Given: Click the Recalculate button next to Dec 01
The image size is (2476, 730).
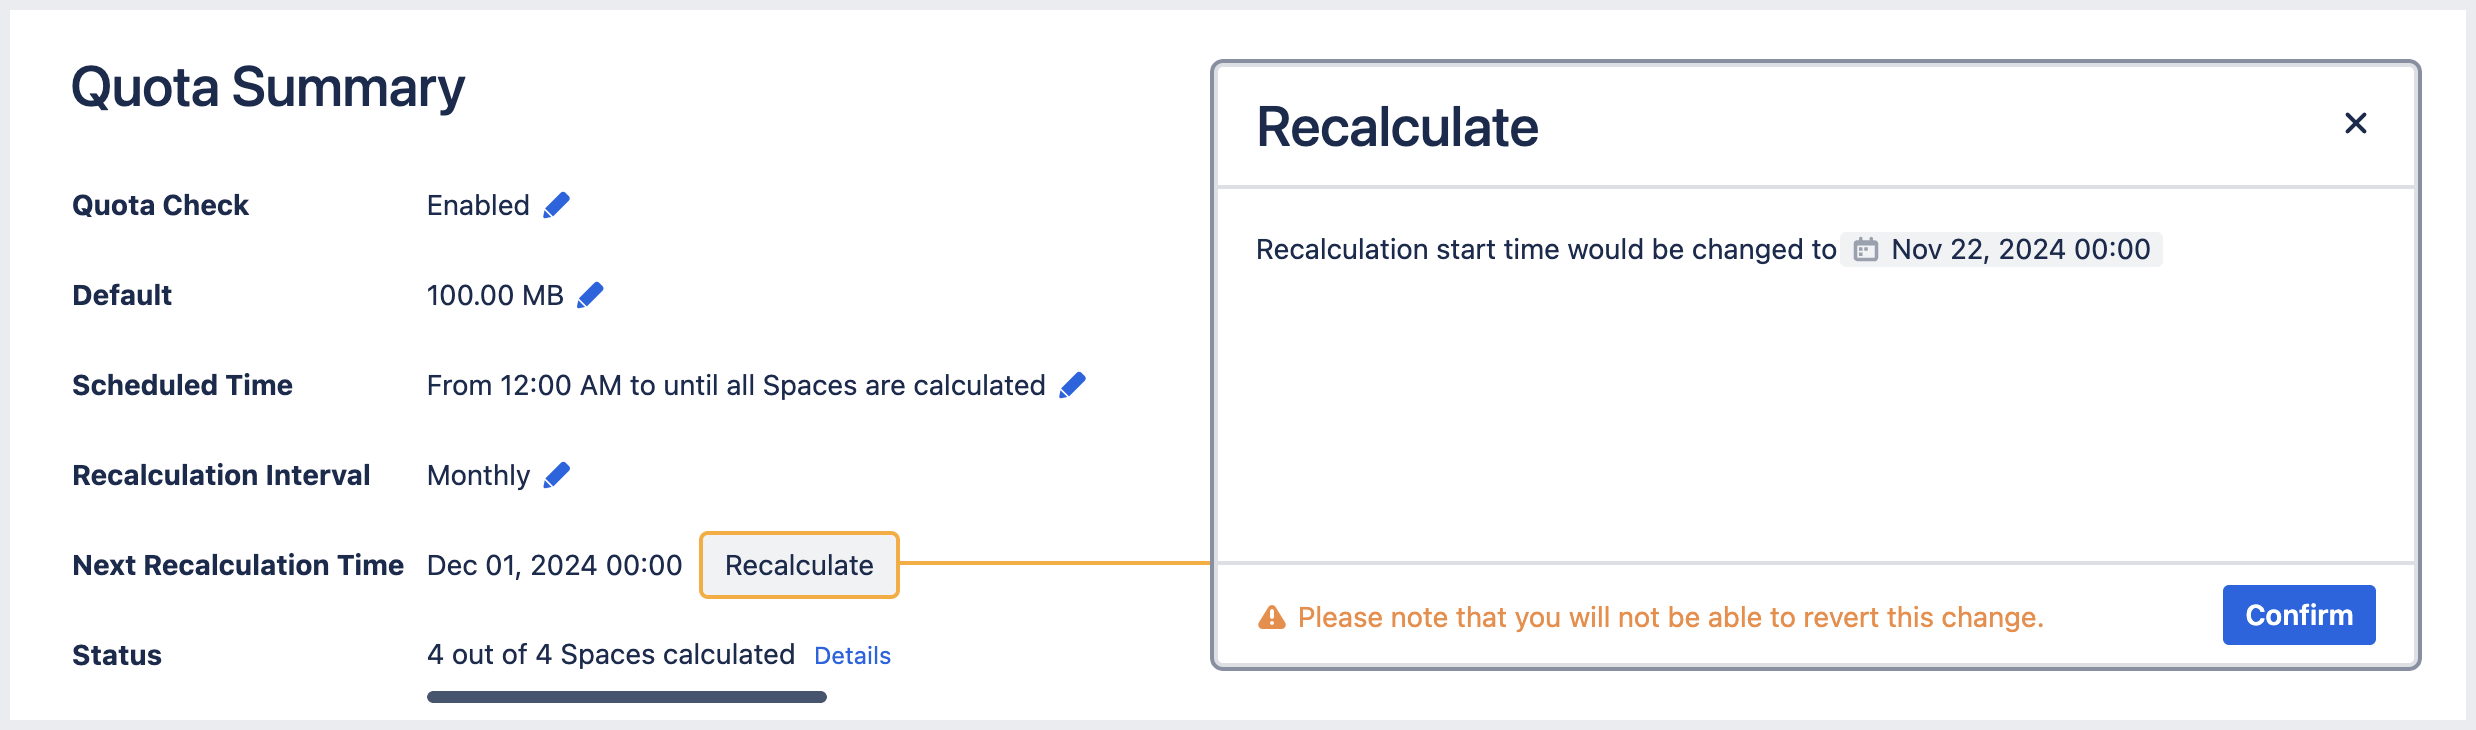Looking at the screenshot, I should click(x=798, y=565).
